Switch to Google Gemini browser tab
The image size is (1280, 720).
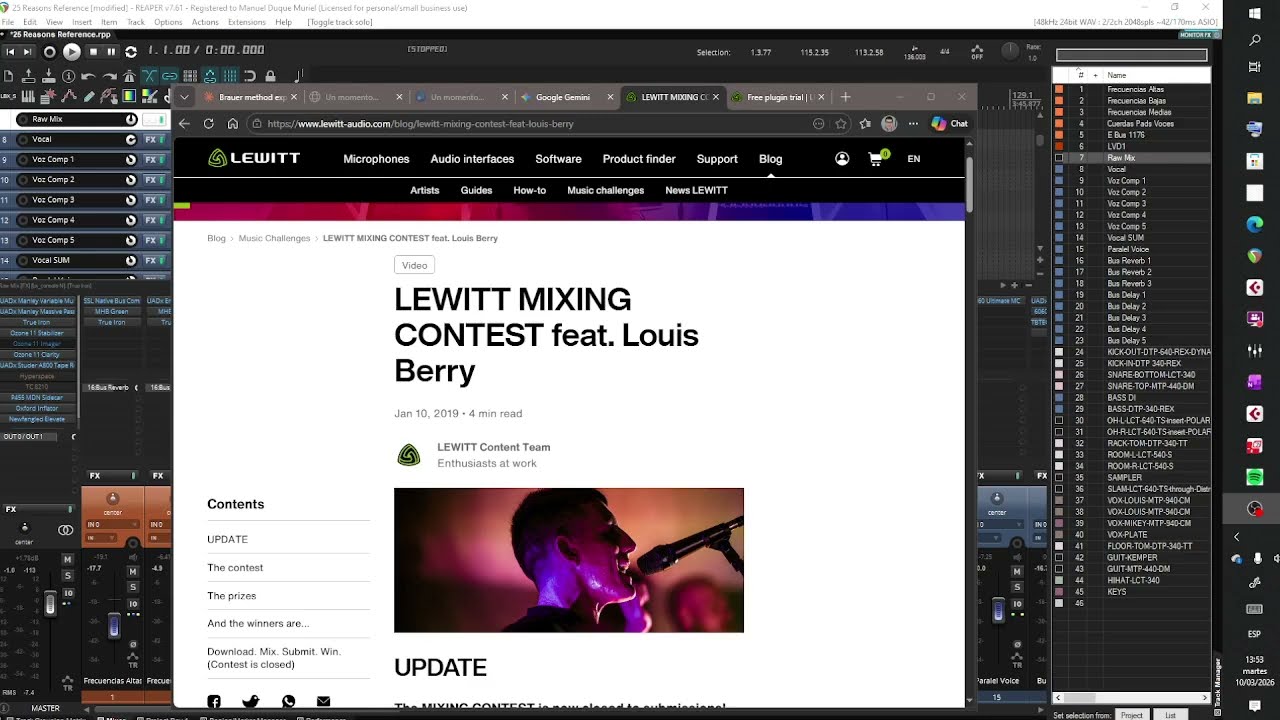tap(562, 97)
